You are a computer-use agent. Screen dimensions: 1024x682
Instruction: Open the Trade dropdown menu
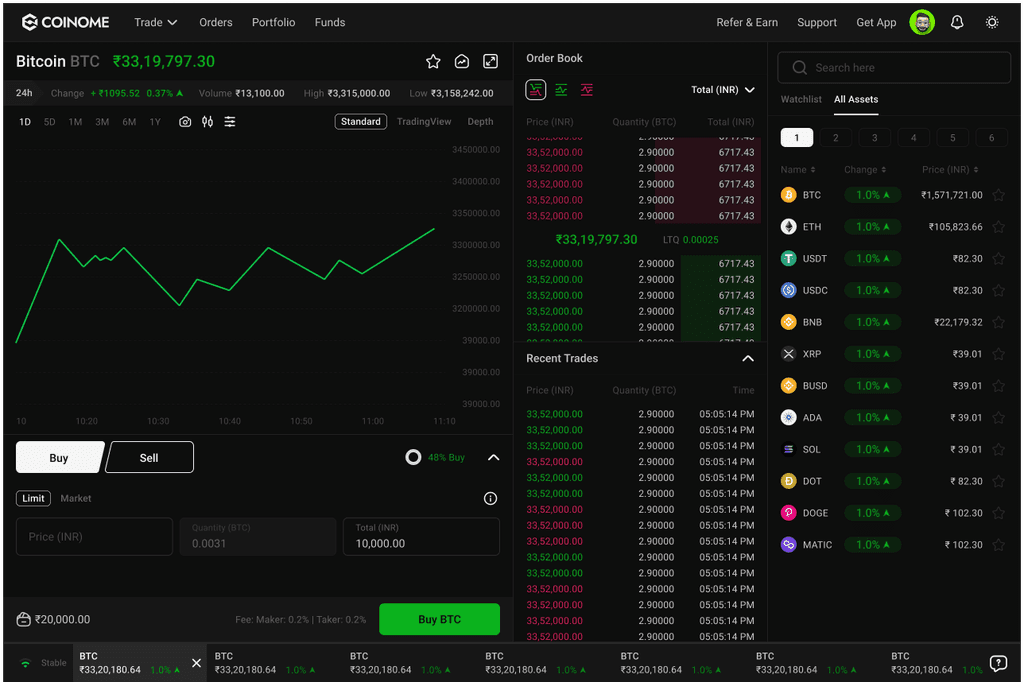point(155,22)
